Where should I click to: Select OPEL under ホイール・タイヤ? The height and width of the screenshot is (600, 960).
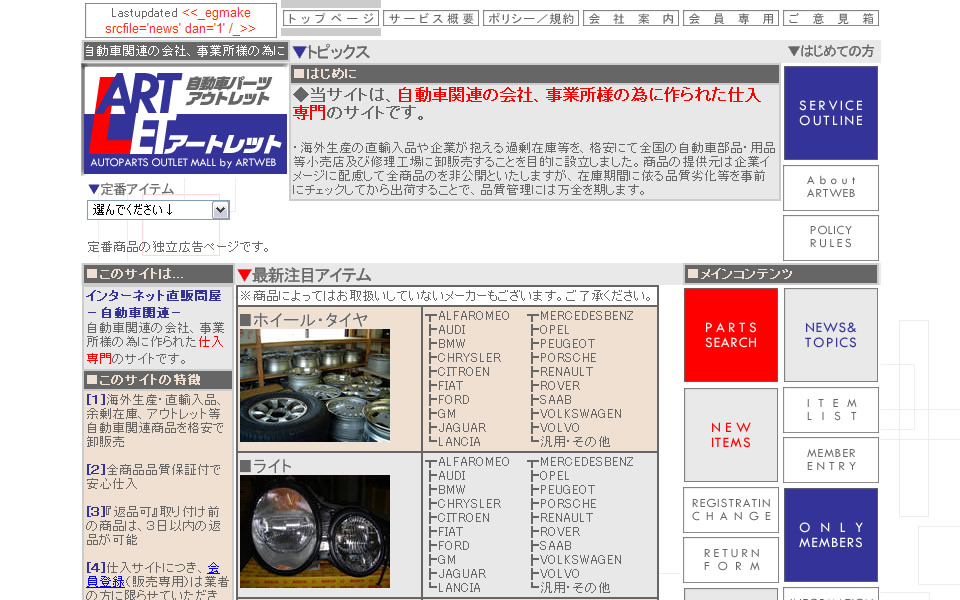(554, 330)
